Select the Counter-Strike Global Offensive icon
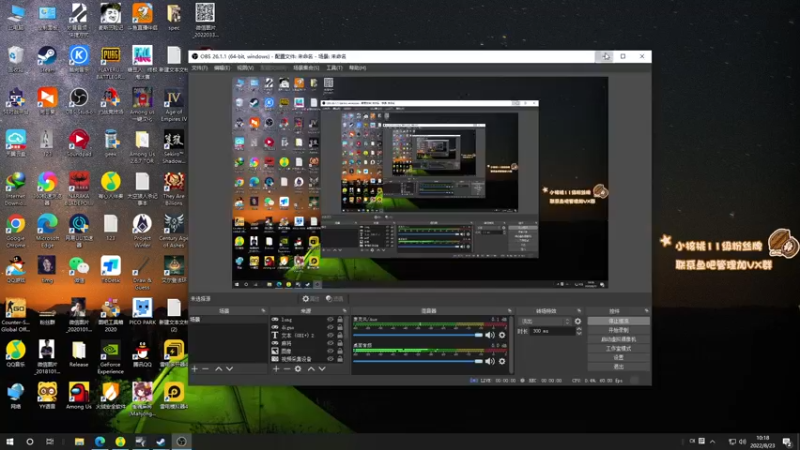The height and width of the screenshot is (450, 800). point(15,315)
